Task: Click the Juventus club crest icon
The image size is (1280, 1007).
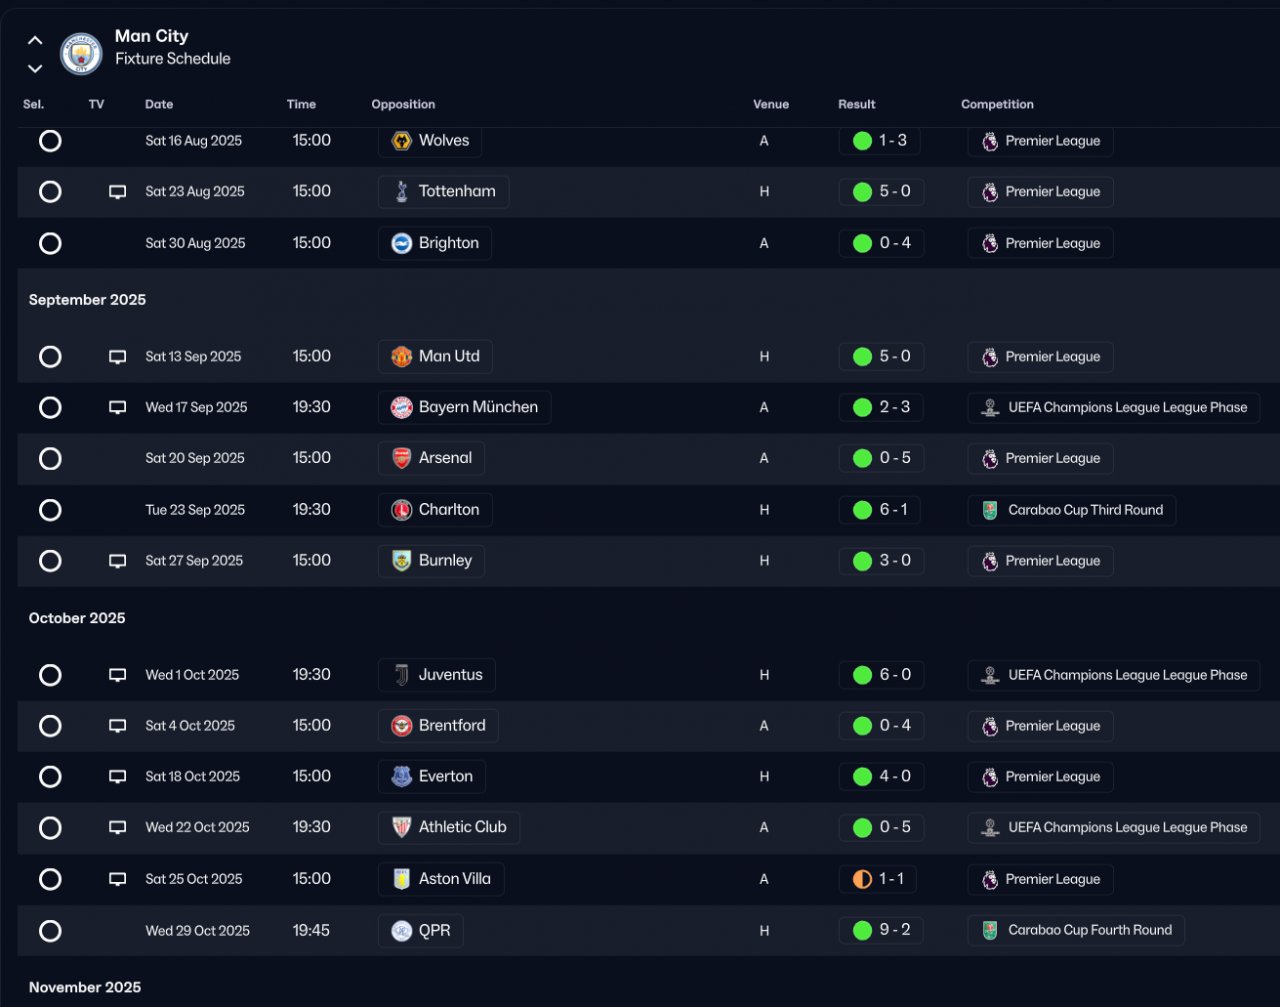Action: coord(402,675)
